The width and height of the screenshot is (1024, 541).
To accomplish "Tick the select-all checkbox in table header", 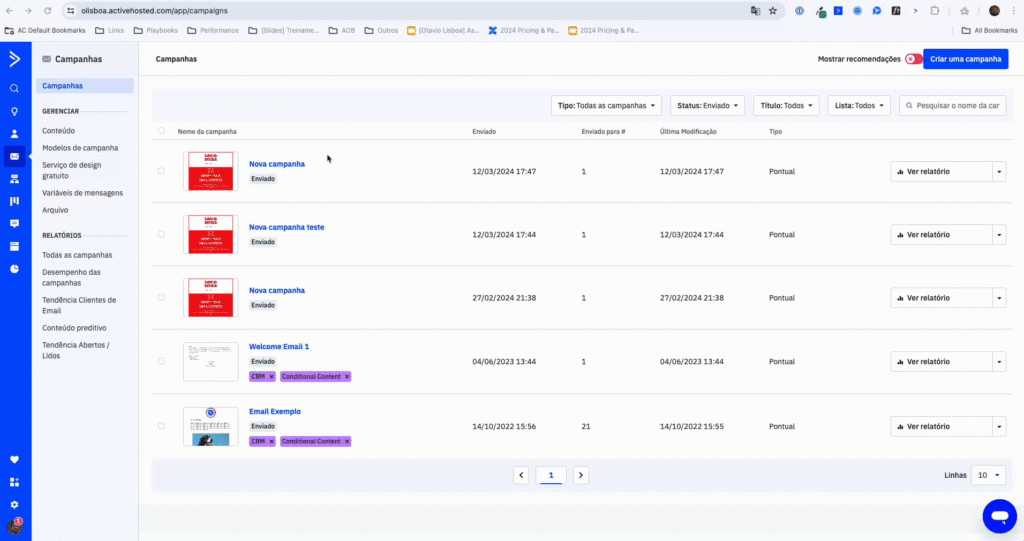I will [161, 131].
